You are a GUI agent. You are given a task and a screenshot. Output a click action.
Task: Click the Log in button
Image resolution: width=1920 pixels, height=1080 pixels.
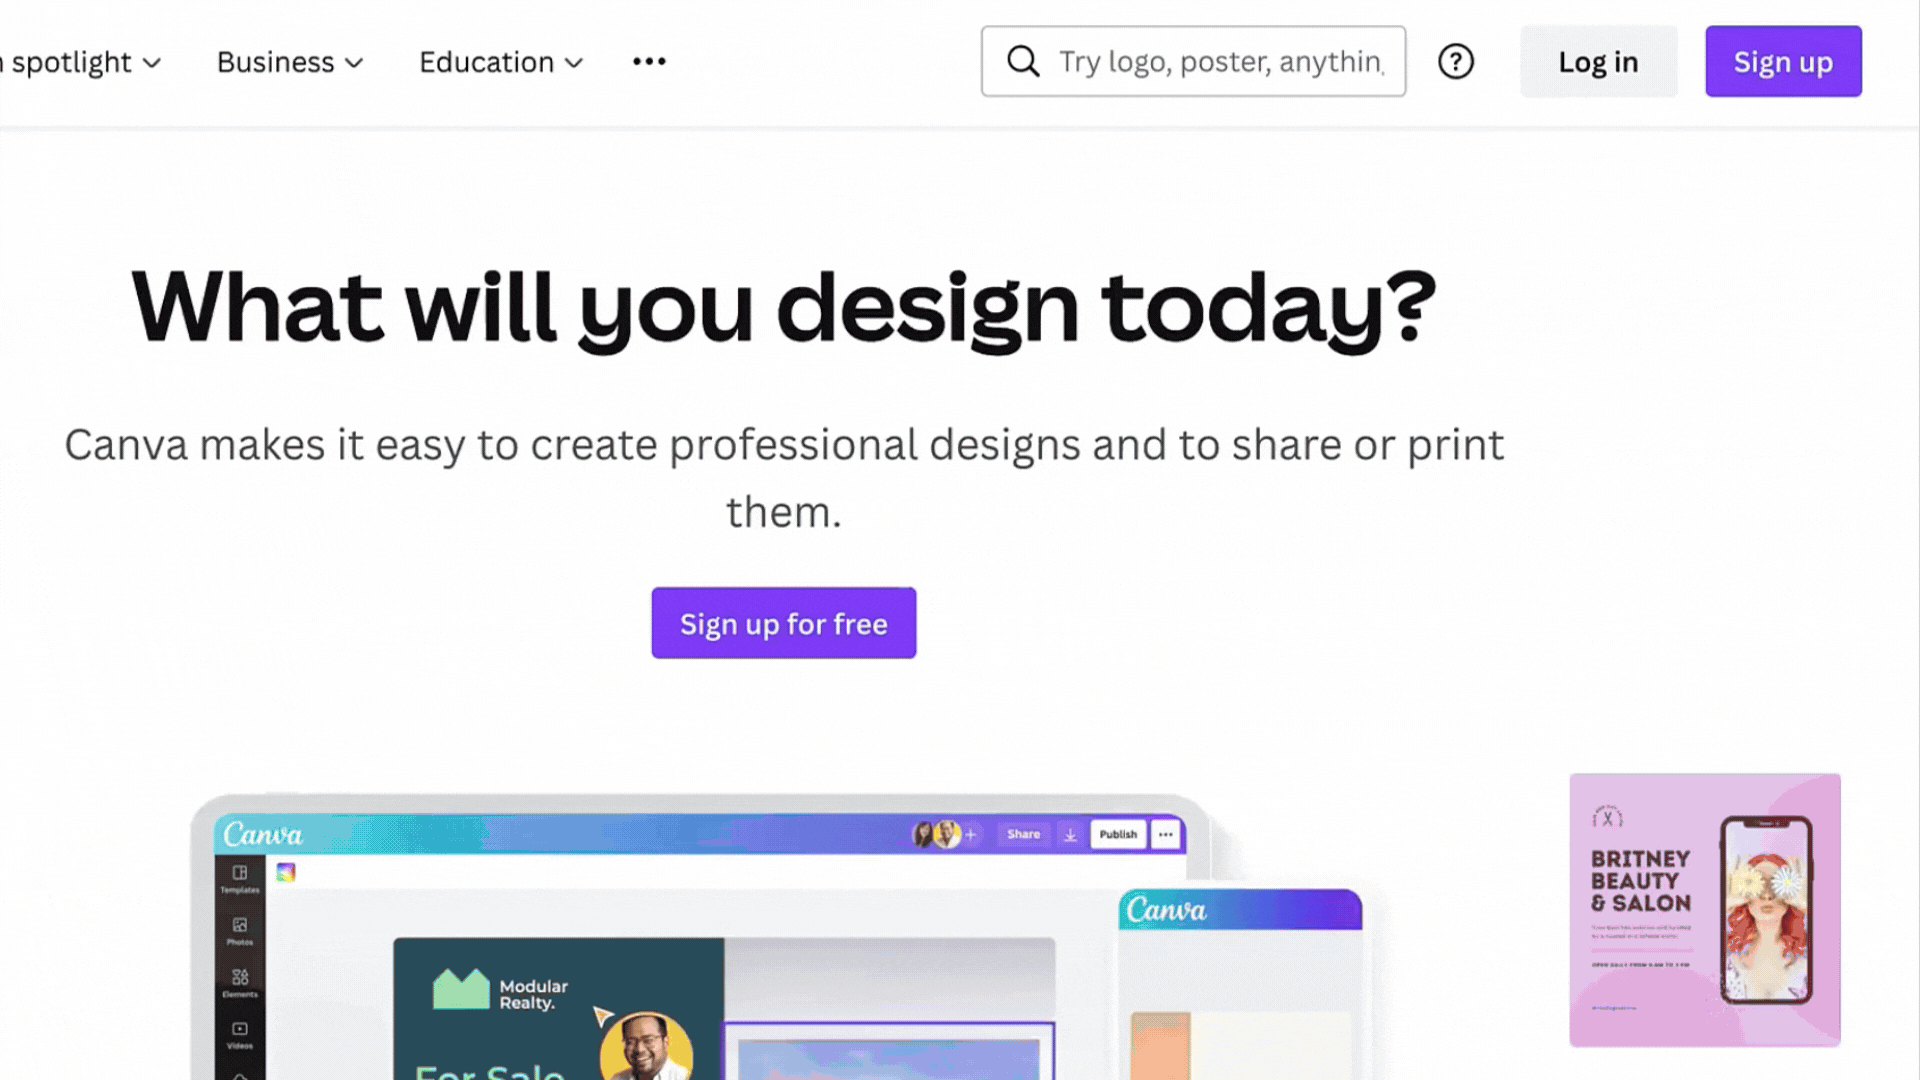(1598, 61)
